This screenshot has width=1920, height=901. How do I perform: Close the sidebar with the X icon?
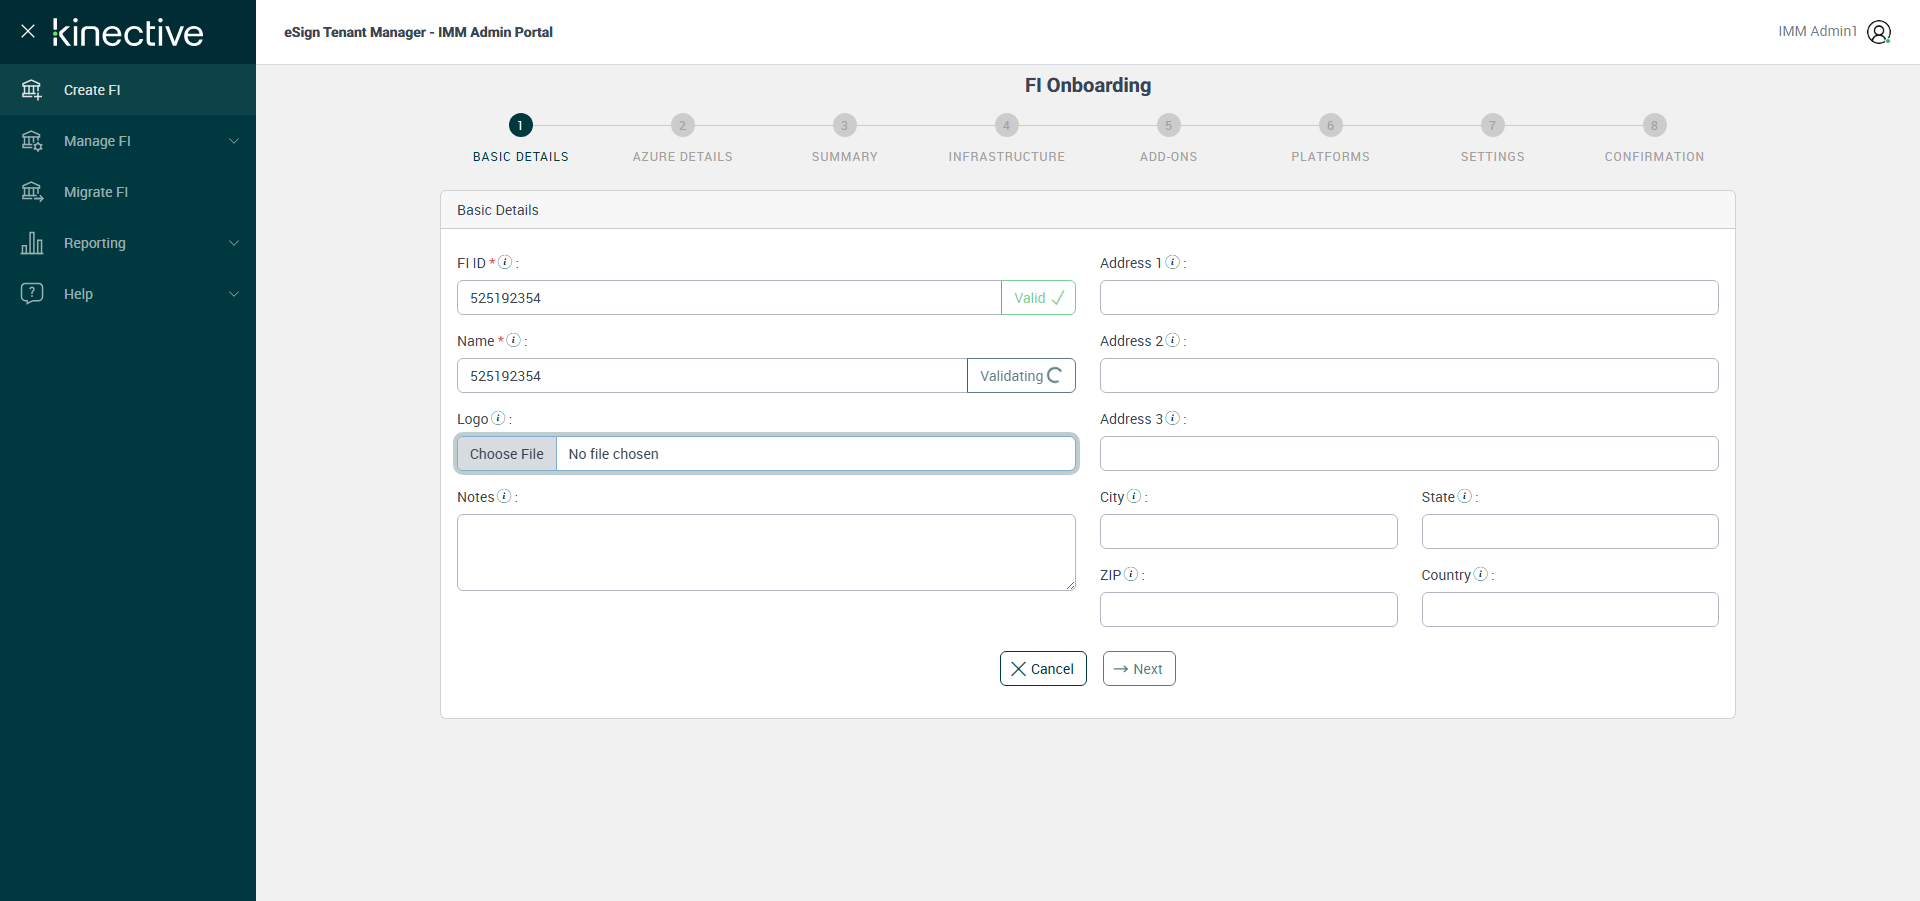click(x=28, y=31)
